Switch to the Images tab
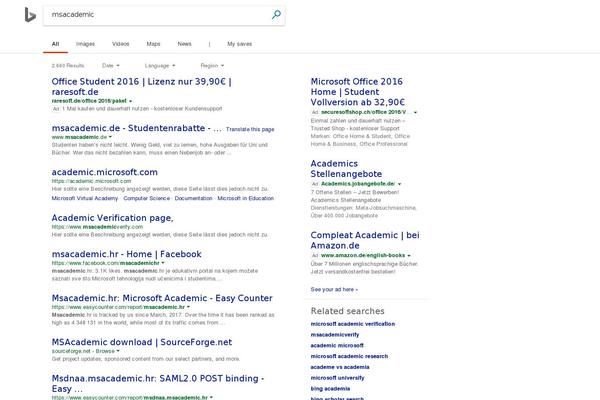 tap(85, 44)
